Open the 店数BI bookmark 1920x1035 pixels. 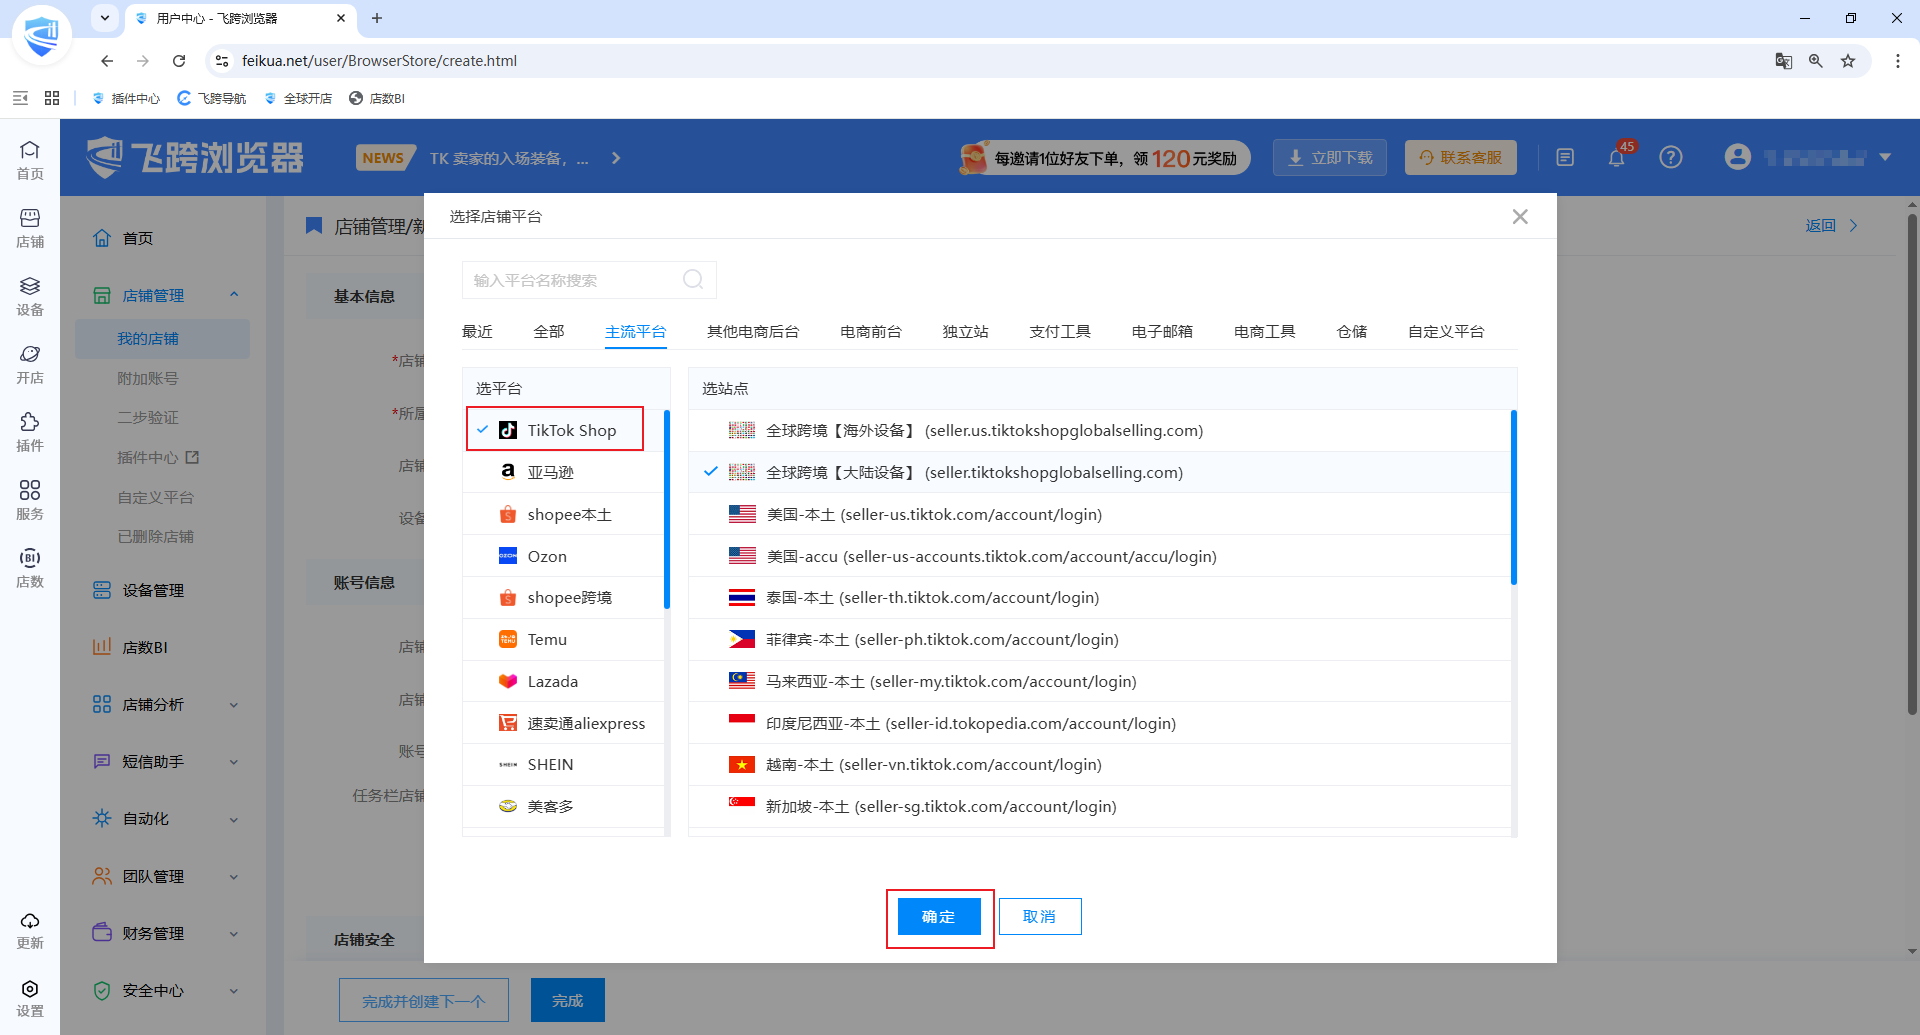377,98
